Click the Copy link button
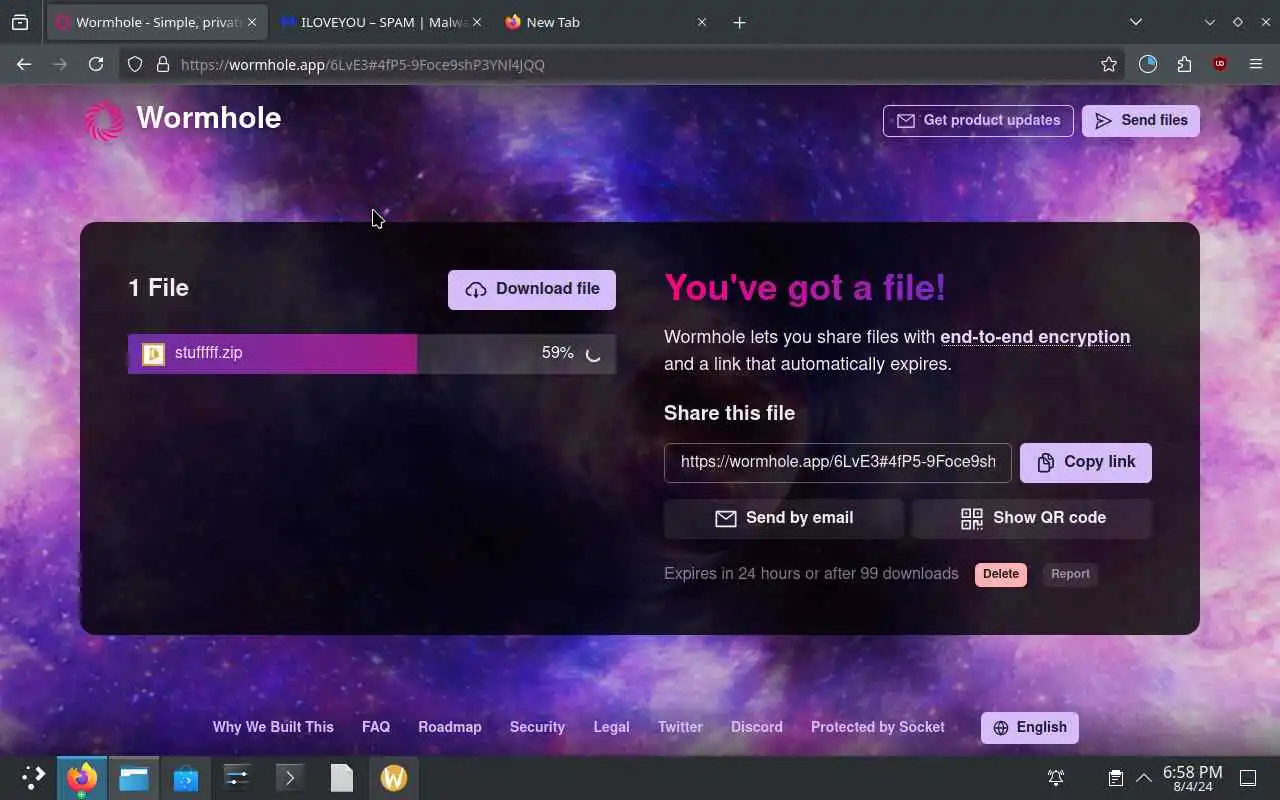This screenshot has height=800, width=1280. click(1086, 462)
